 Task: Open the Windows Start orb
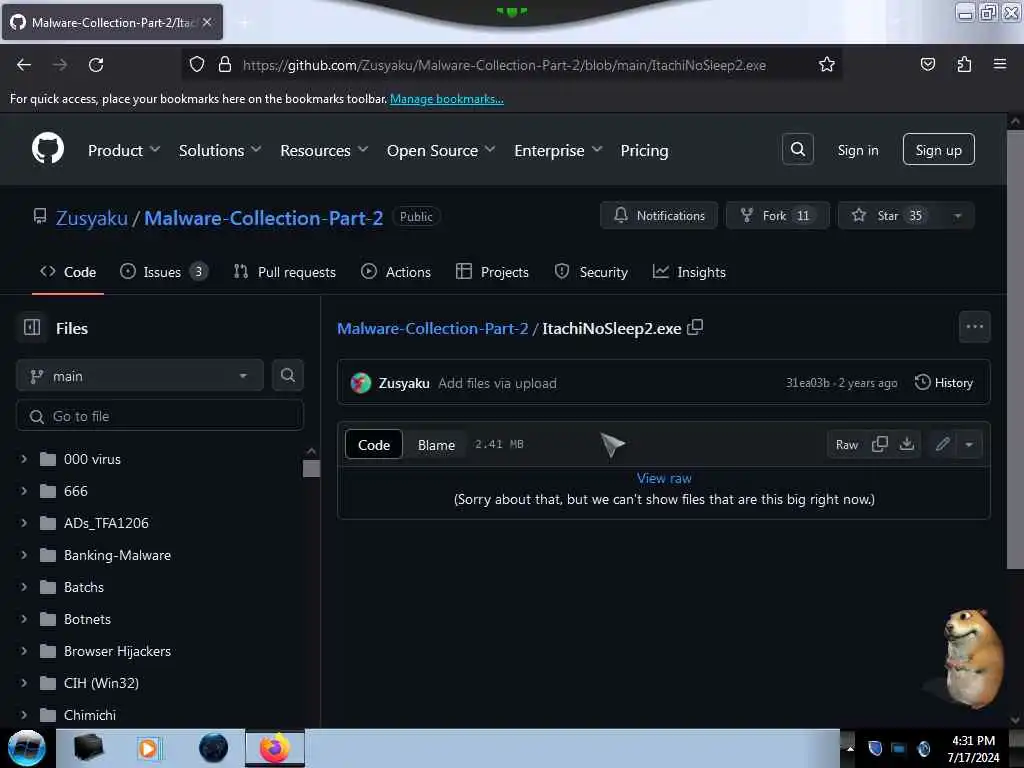27,748
